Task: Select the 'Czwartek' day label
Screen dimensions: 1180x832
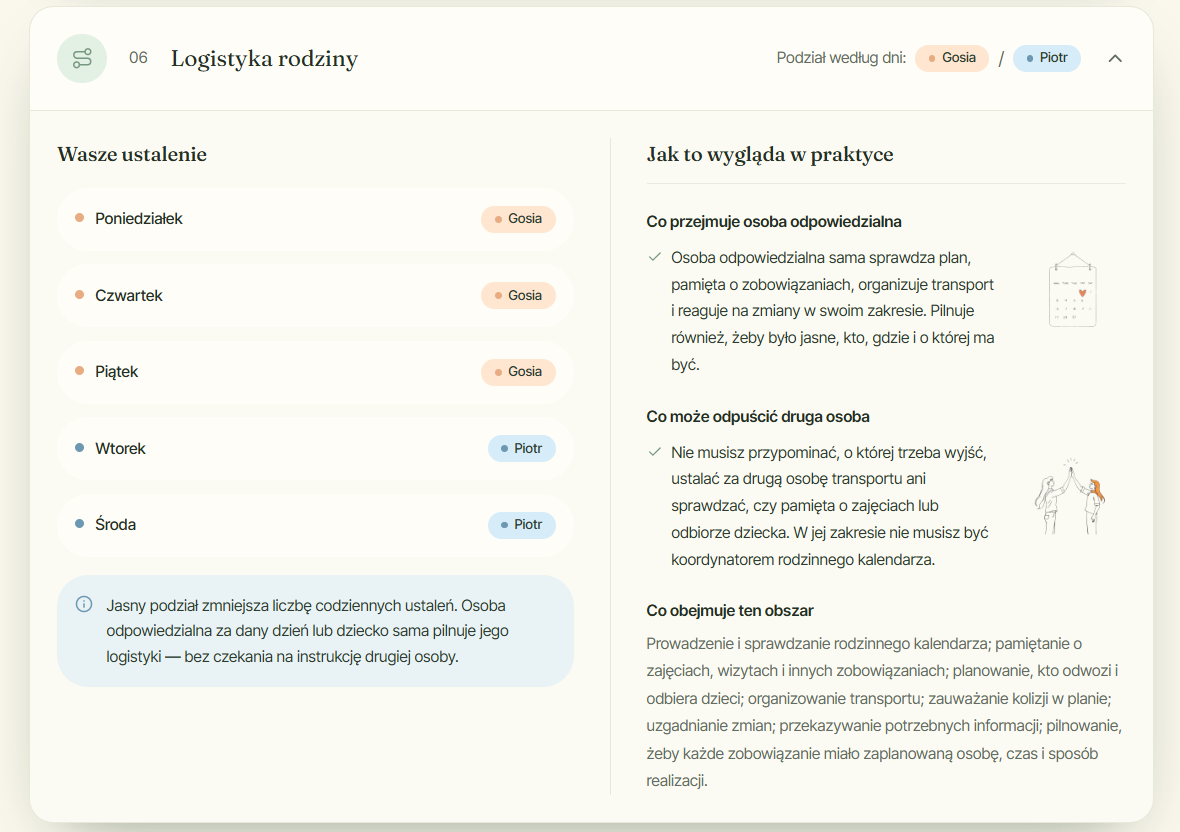Action: tap(129, 296)
